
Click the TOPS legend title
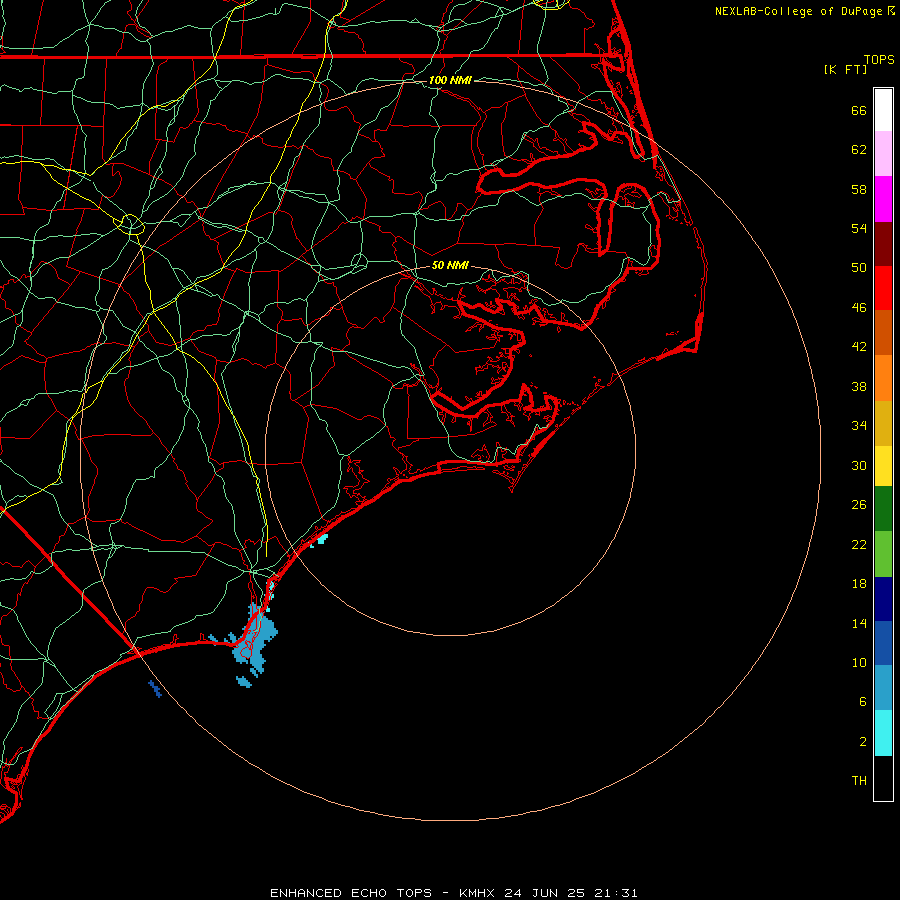879,59
